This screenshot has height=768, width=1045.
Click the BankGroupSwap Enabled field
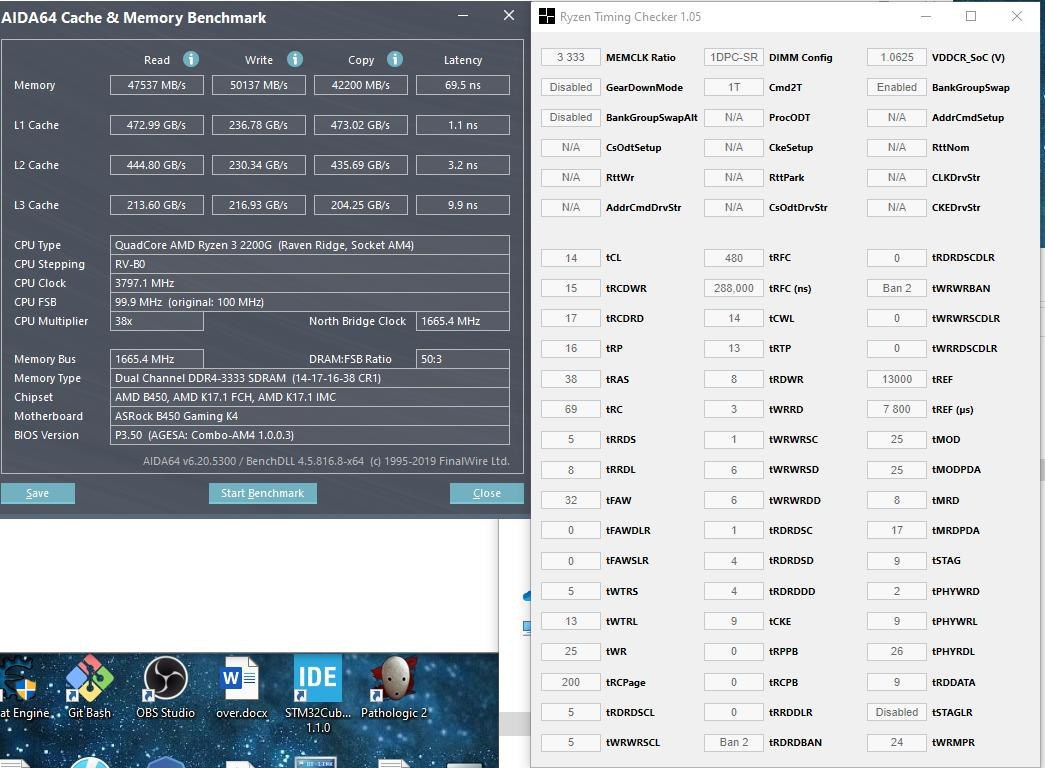(x=896, y=87)
